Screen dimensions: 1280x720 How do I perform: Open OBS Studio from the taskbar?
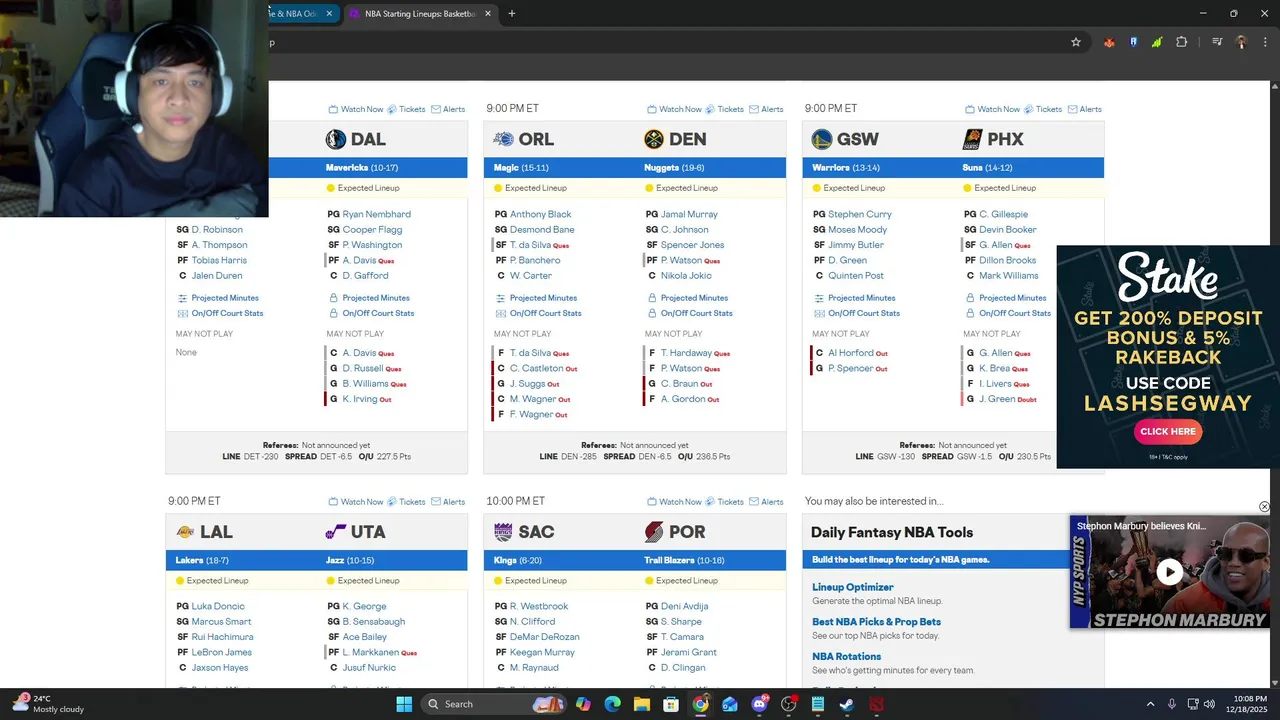pos(789,704)
